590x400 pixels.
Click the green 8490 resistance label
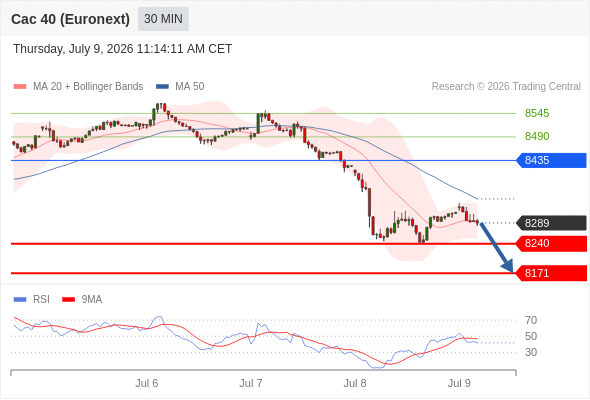tap(537, 136)
